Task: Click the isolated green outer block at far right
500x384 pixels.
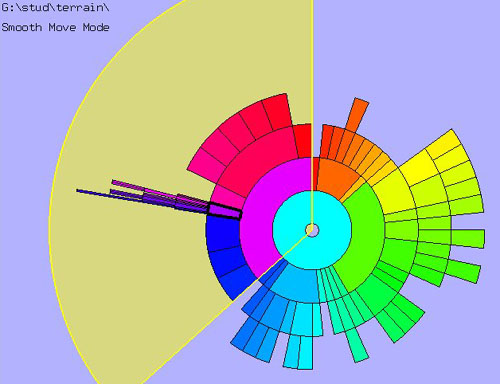Action: click(464, 271)
